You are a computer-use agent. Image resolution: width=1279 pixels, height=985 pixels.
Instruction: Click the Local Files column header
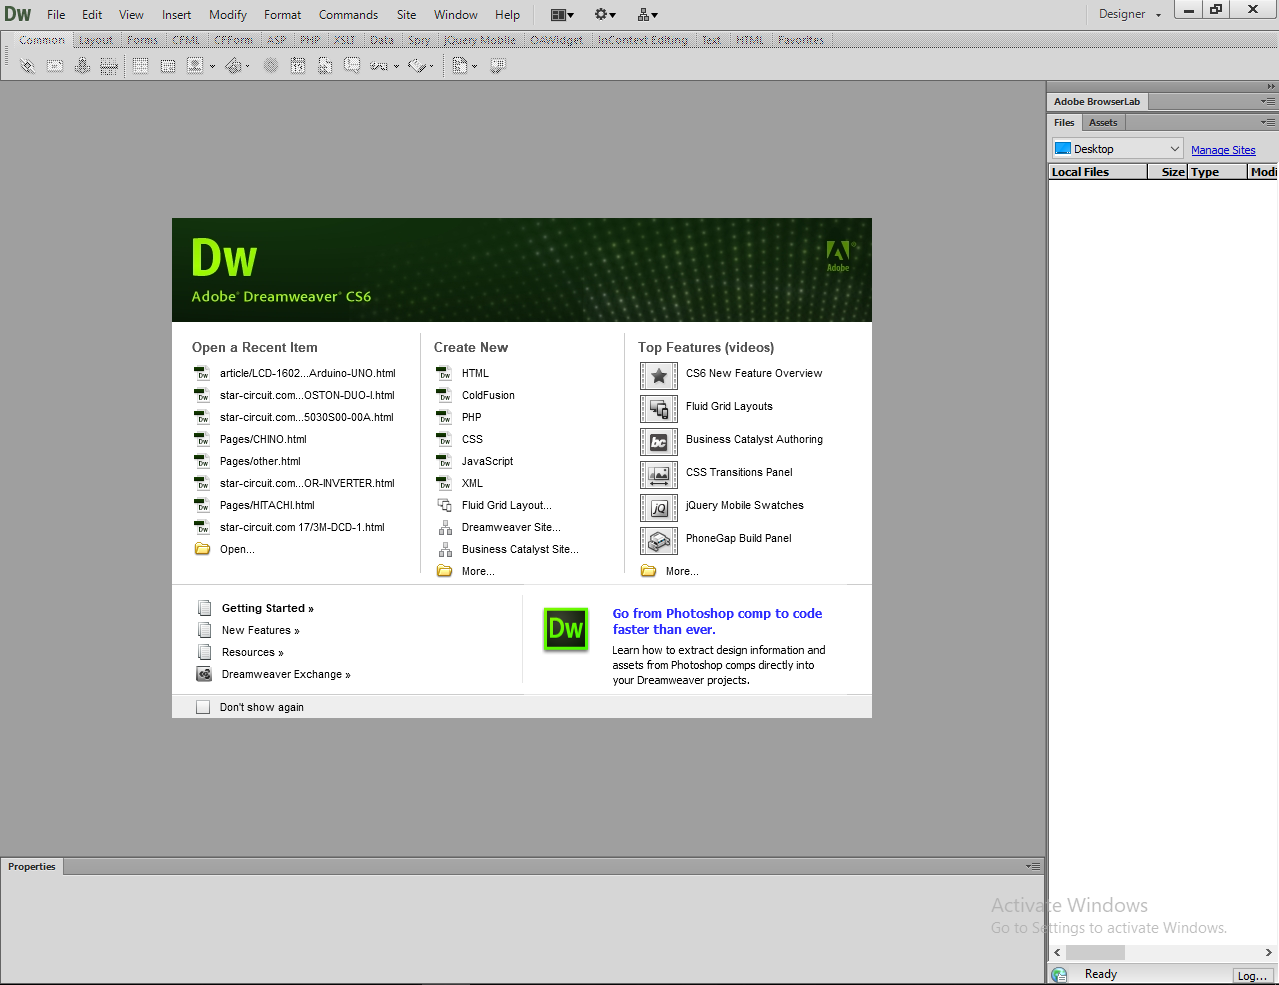(x=1097, y=172)
